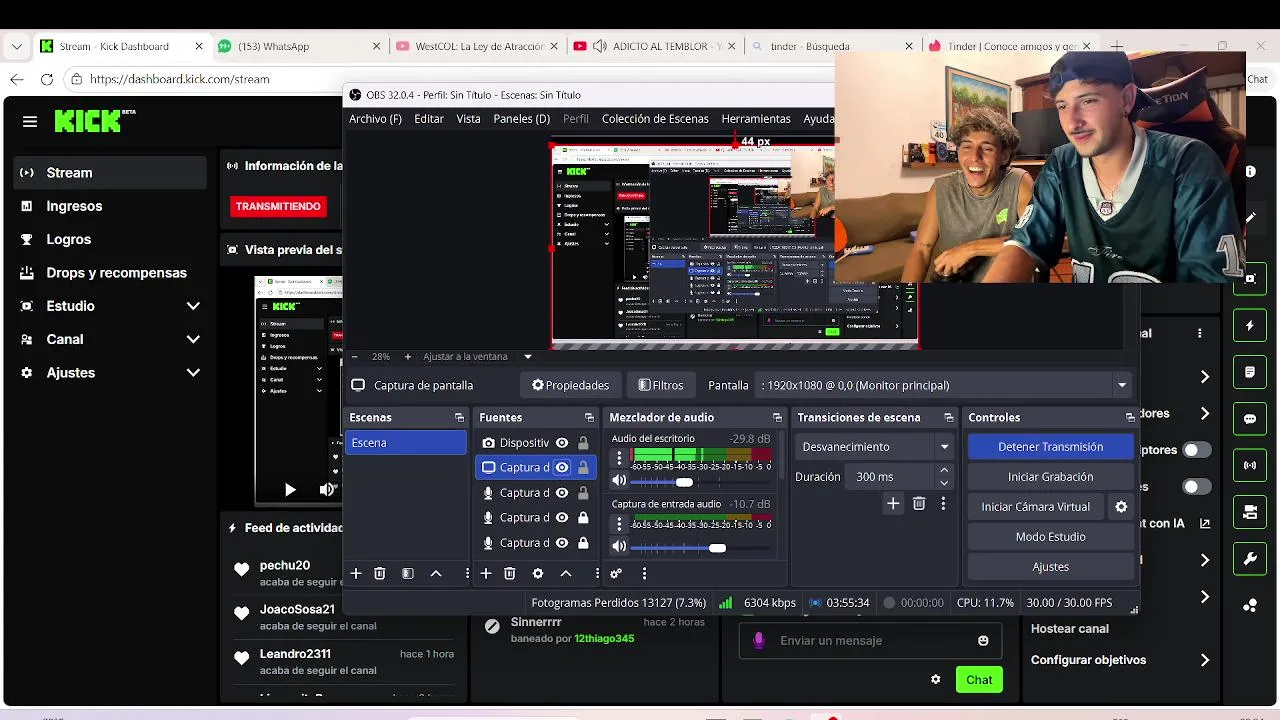
Task: Click Kick right sidebar wrench icon
Action: (x=1250, y=559)
